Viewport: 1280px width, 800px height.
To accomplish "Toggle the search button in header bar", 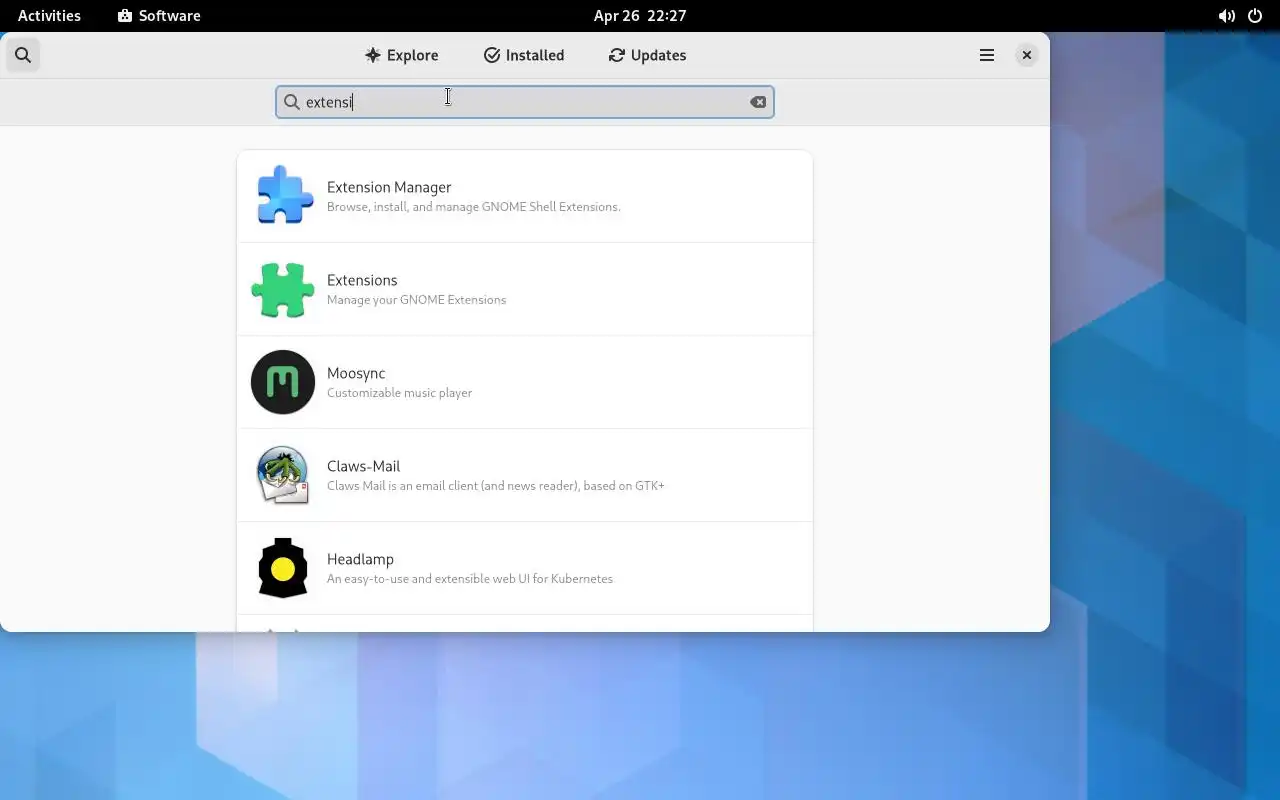I will (x=23, y=55).
